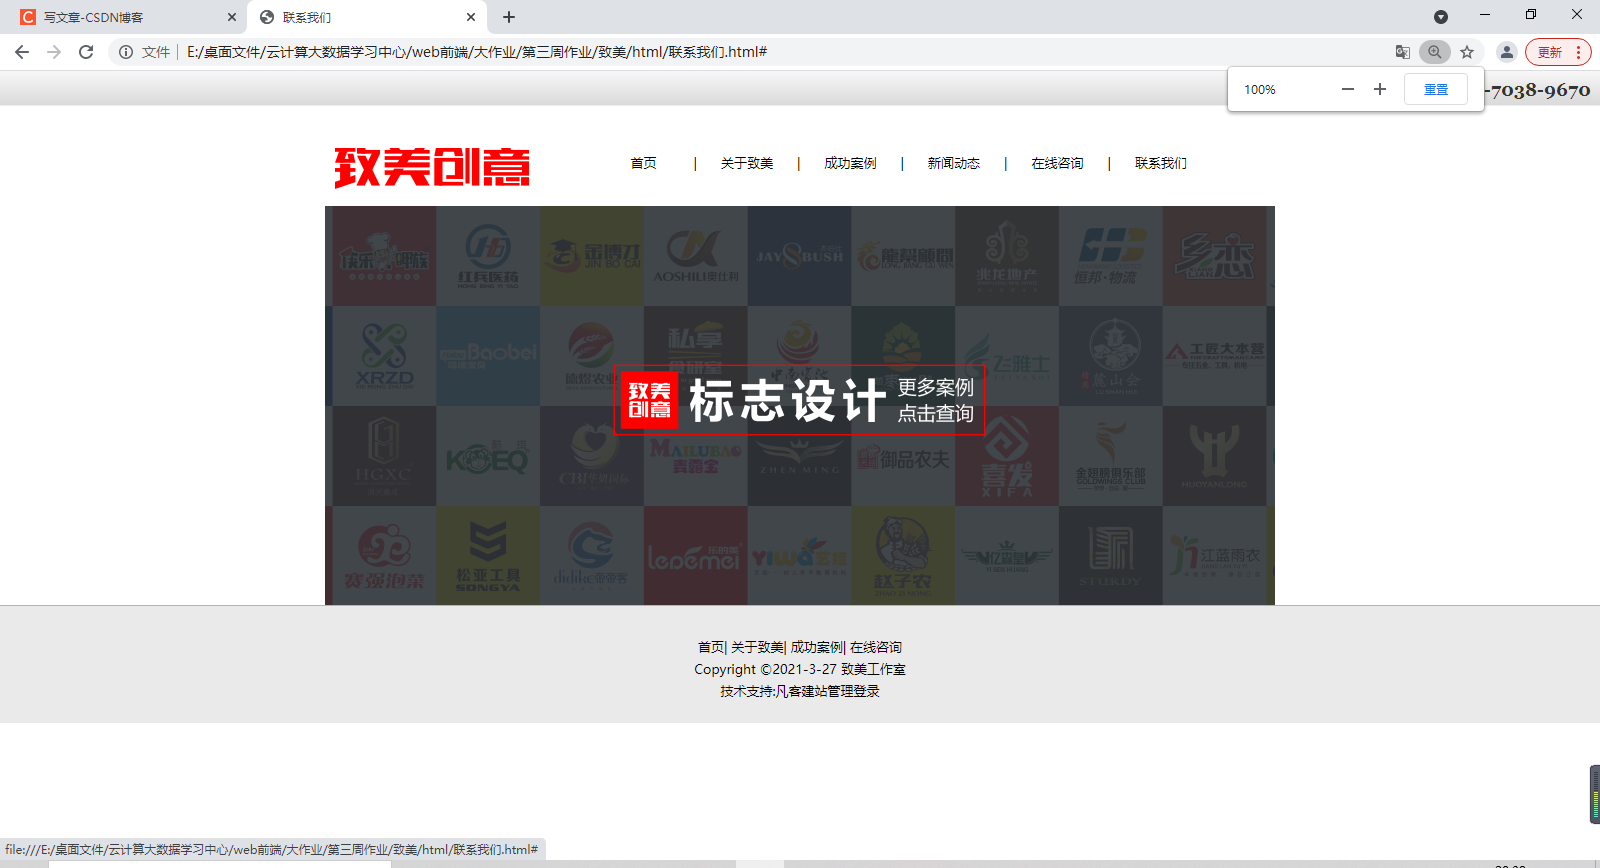
Task: Increase zoom with the plus button
Action: pyautogui.click(x=1380, y=89)
